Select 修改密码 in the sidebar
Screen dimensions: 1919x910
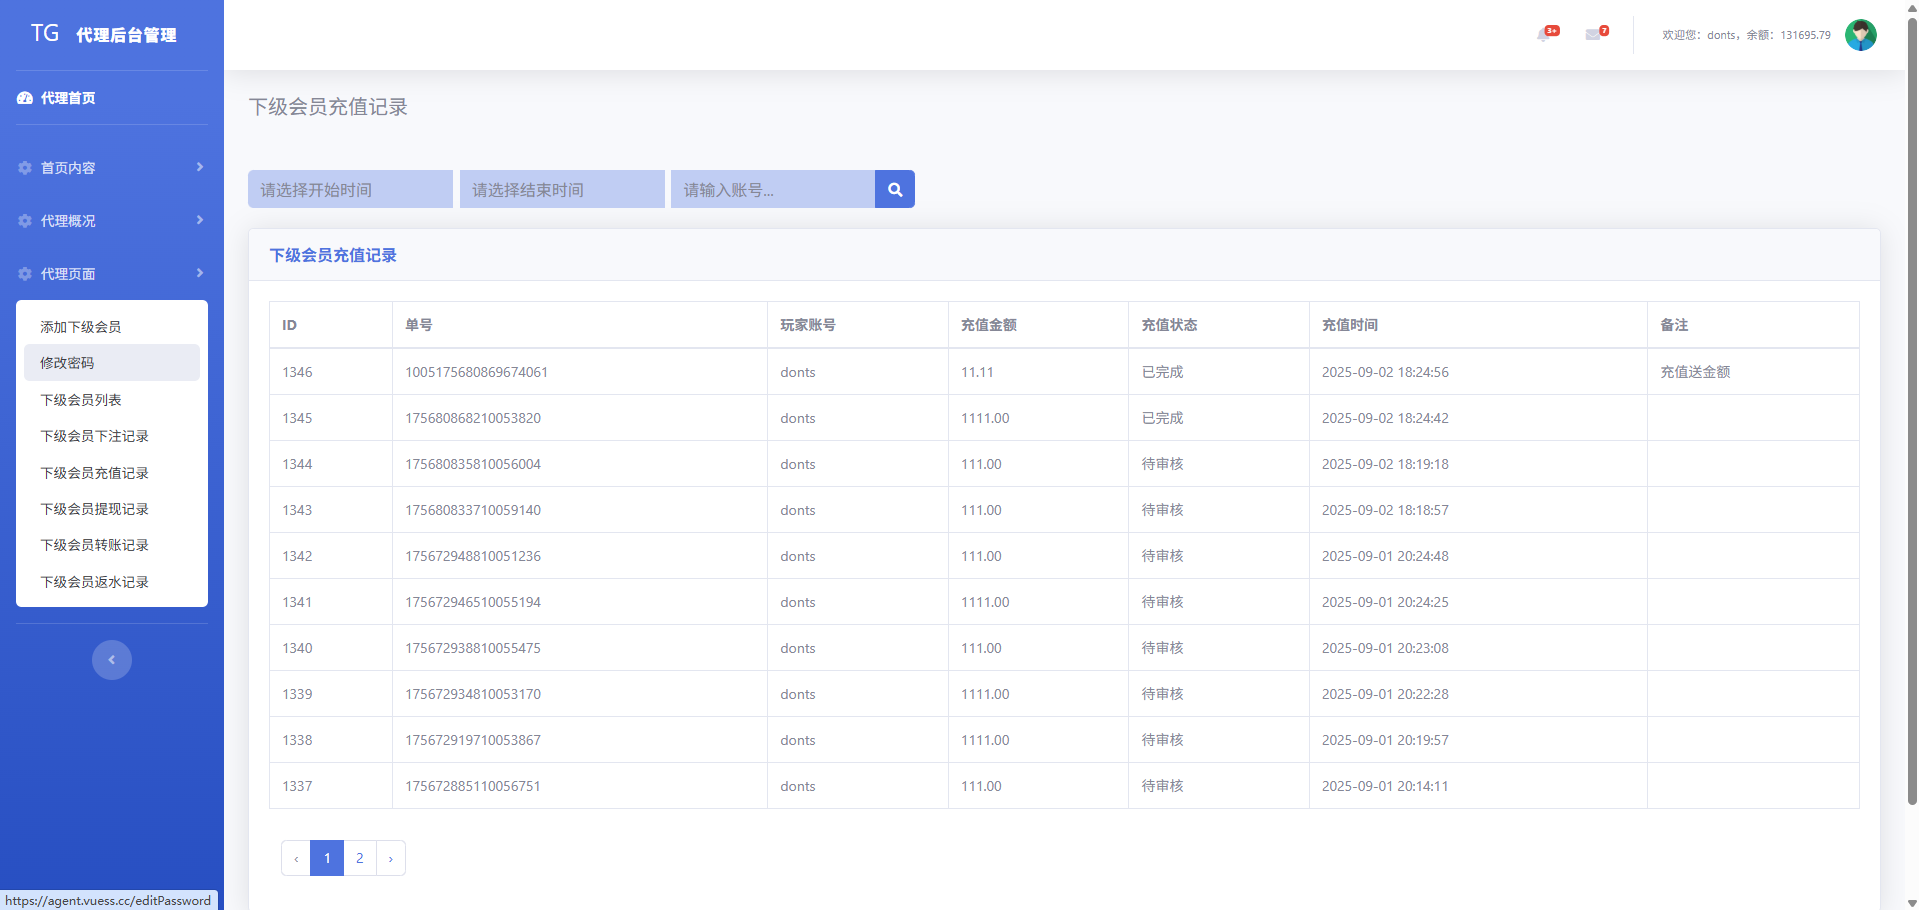[x=68, y=363]
